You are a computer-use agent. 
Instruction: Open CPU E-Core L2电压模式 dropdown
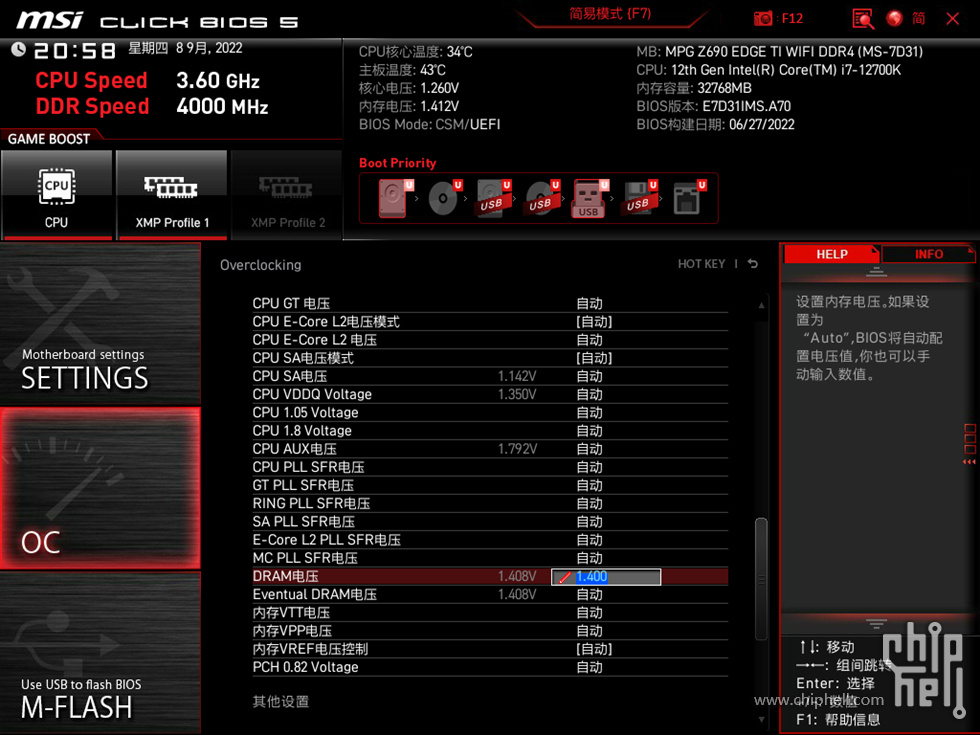tap(594, 322)
